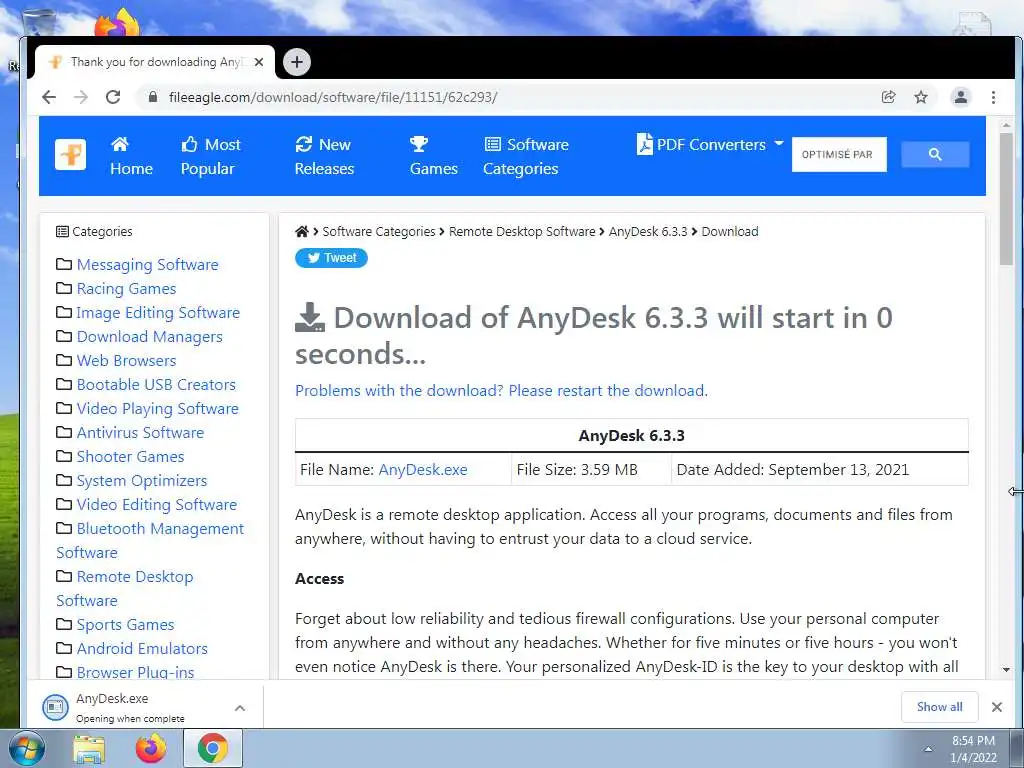The image size is (1024, 768).
Task: Open the Chrome profile avatar
Action: coord(961,97)
